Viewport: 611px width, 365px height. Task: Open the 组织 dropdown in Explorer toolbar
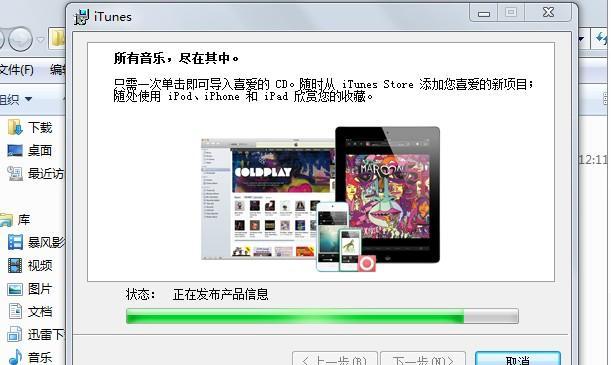pos(16,99)
